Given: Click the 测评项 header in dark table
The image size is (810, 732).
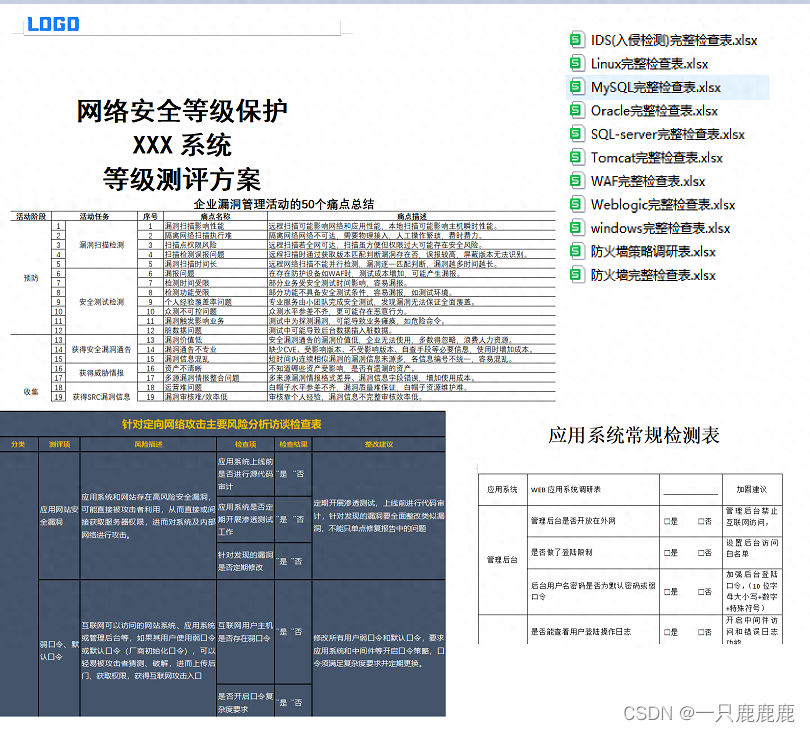Looking at the screenshot, I should click(x=59, y=444).
